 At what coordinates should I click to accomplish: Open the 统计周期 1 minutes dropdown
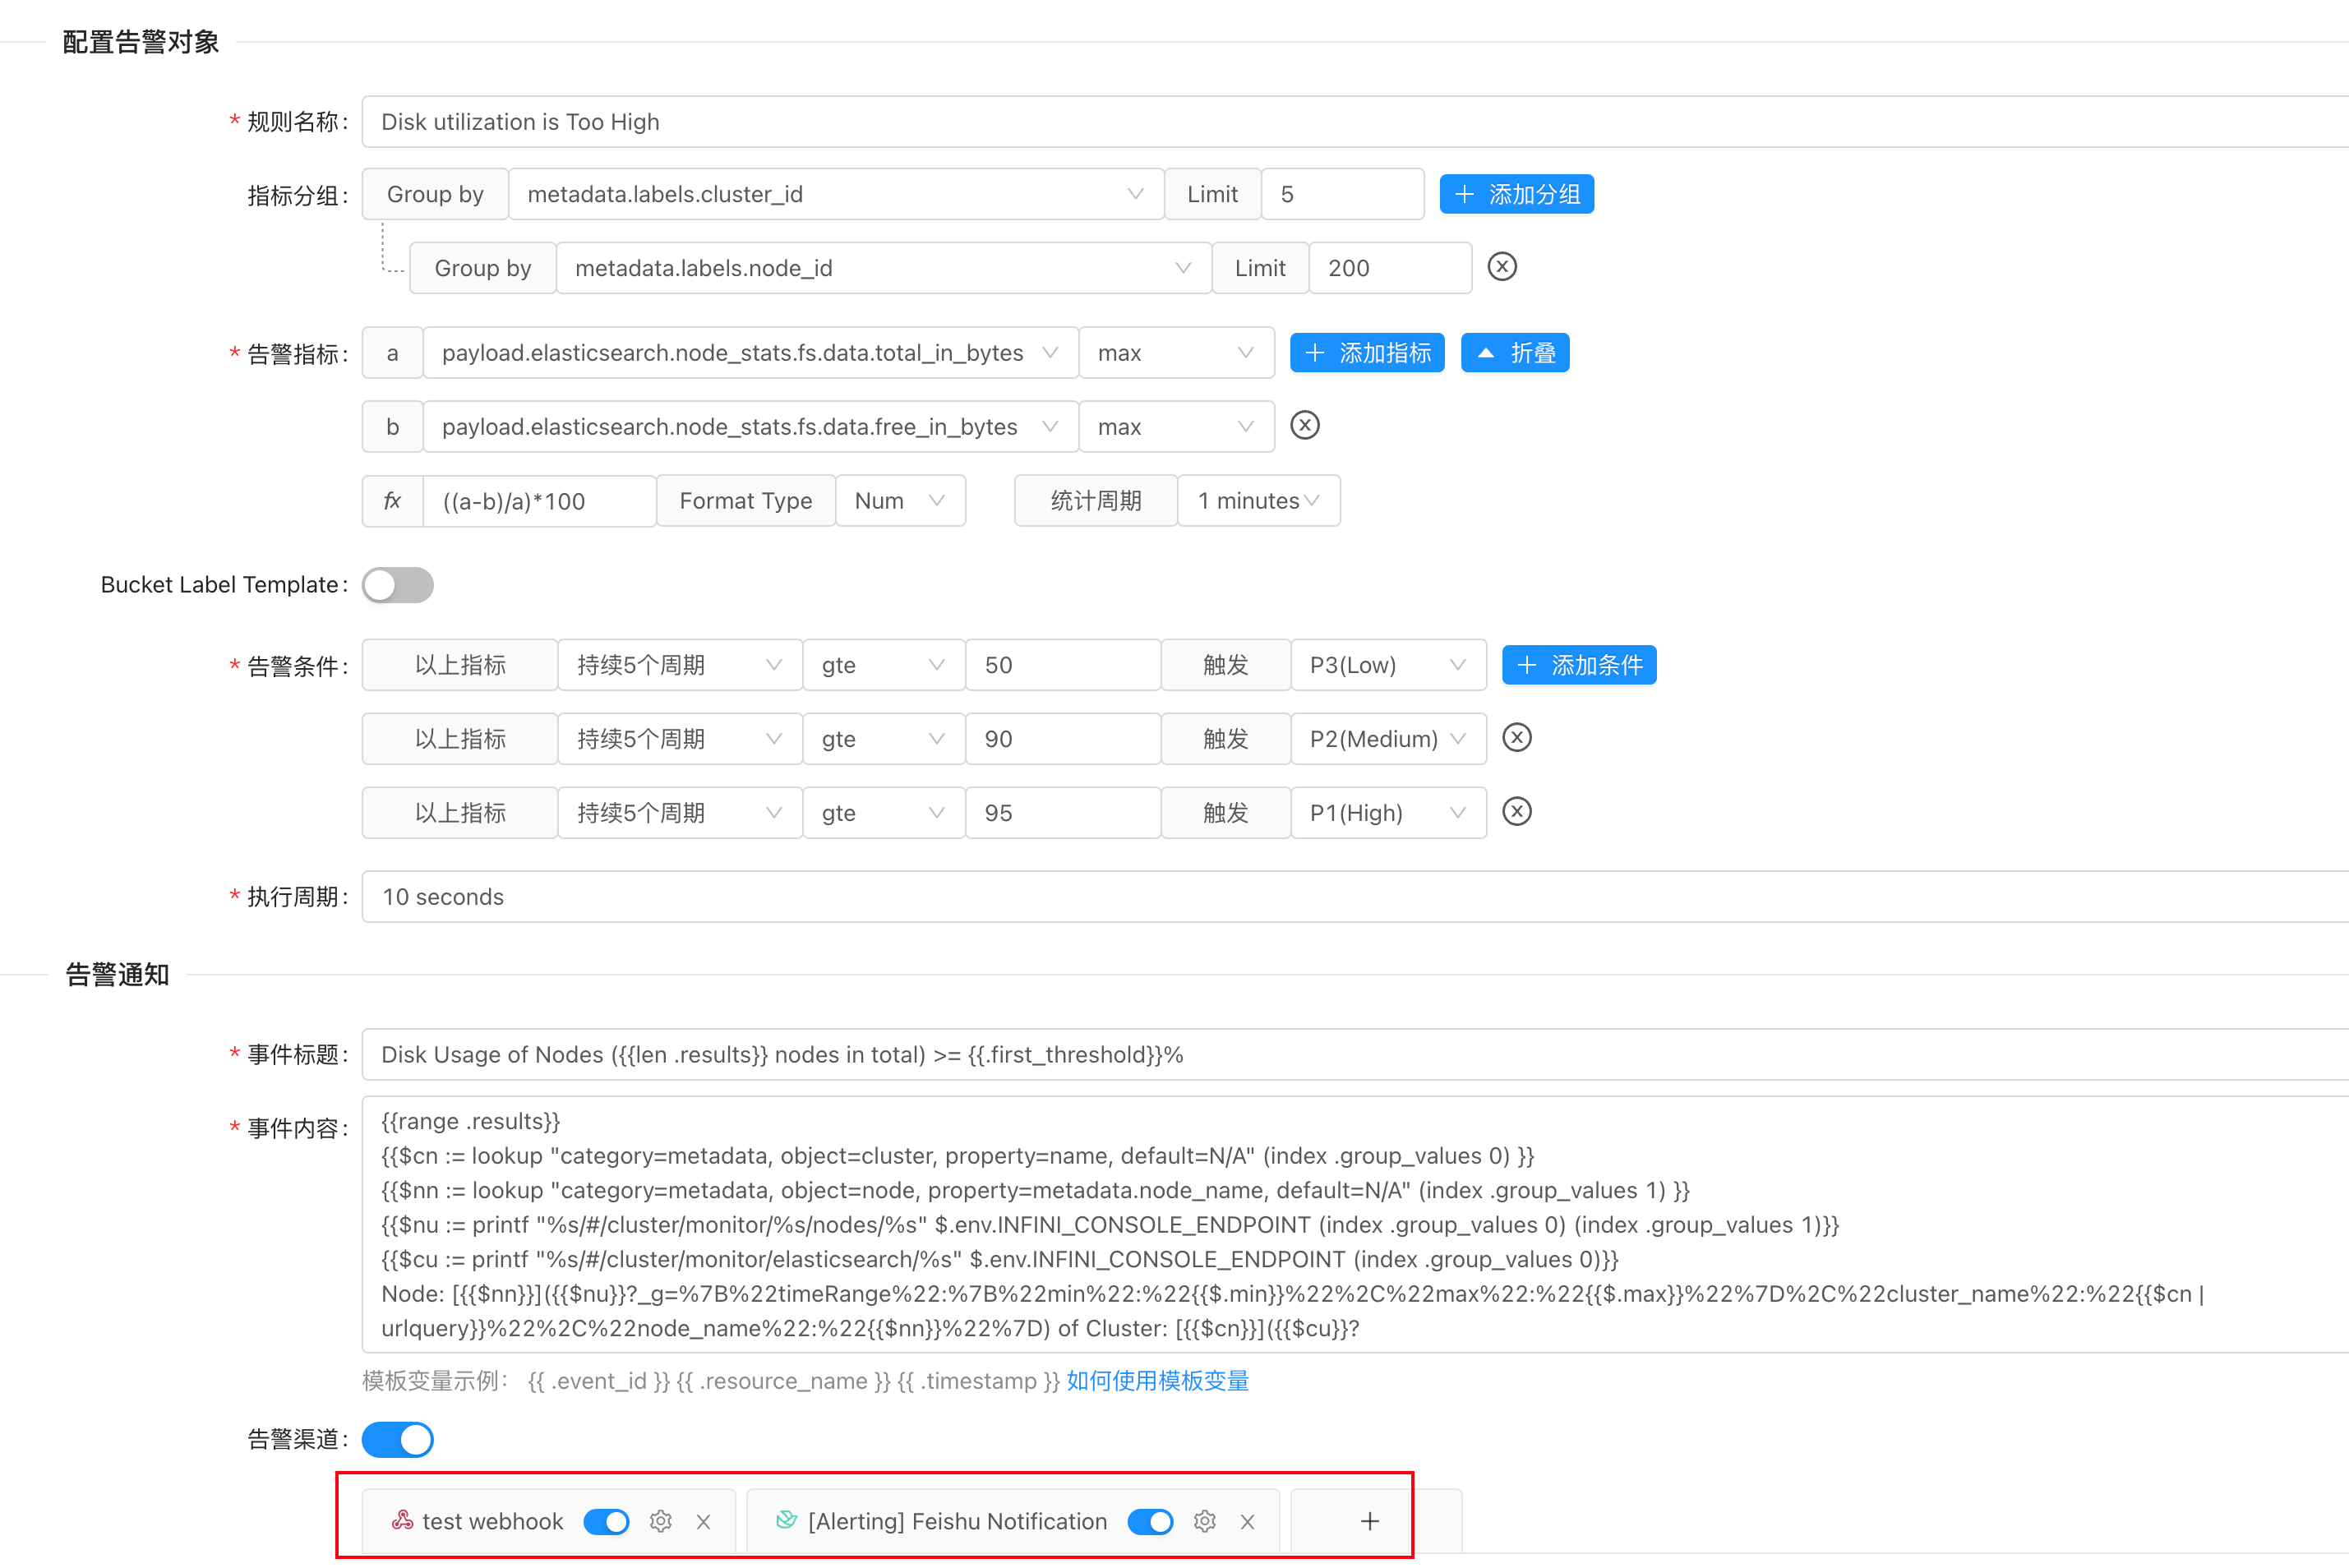click(1258, 501)
